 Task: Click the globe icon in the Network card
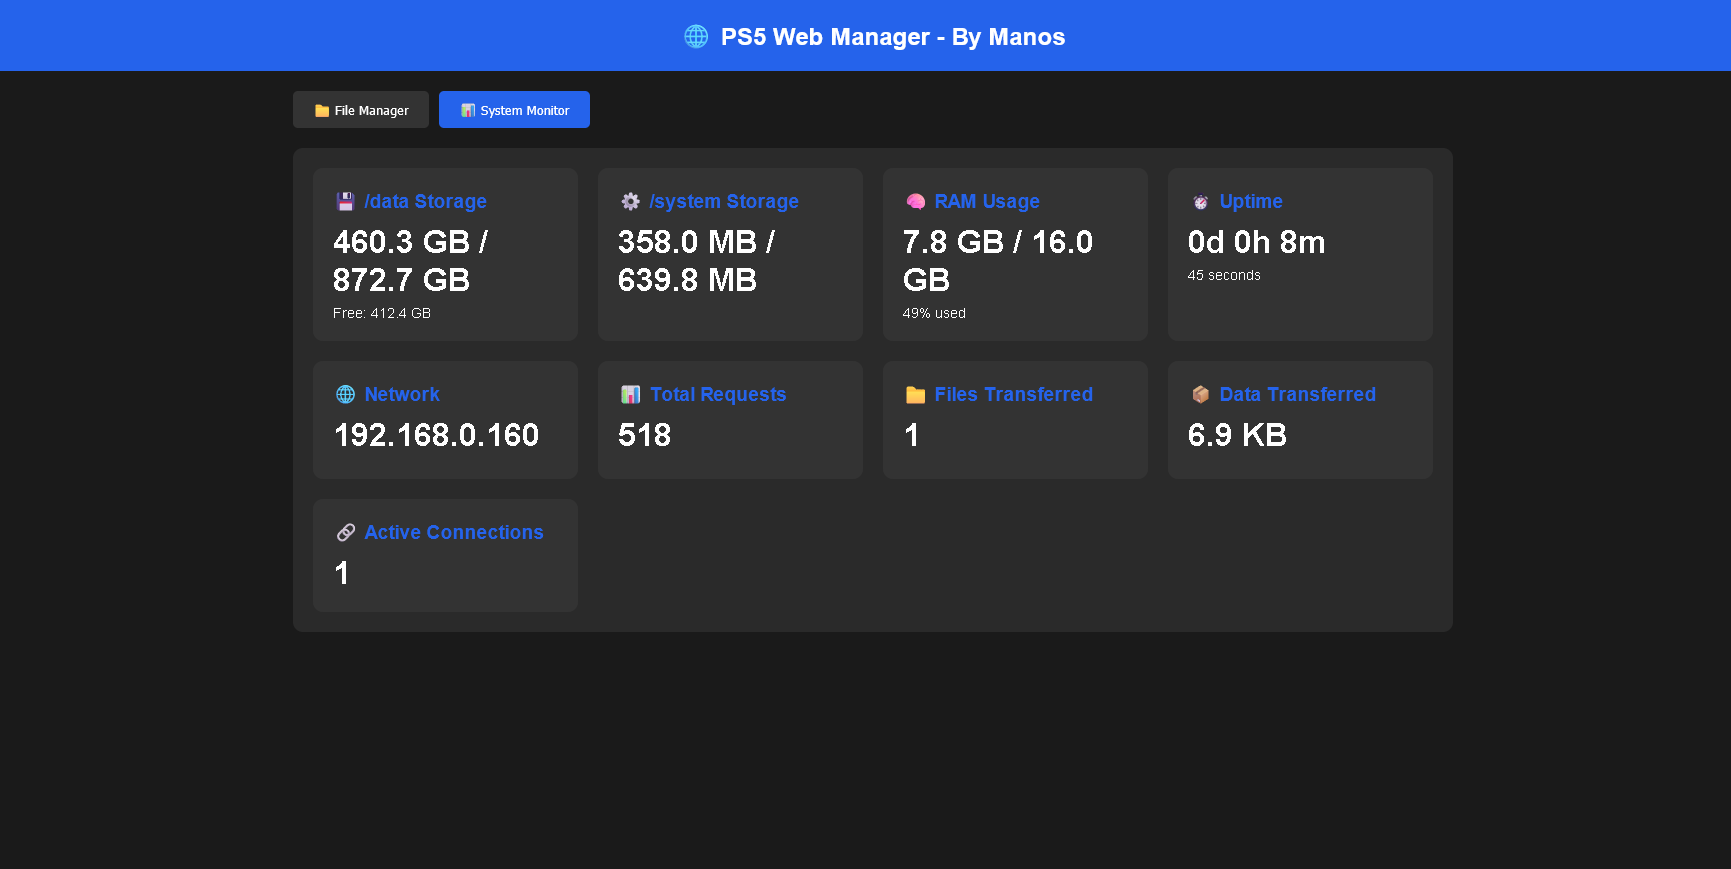[x=346, y=395]
